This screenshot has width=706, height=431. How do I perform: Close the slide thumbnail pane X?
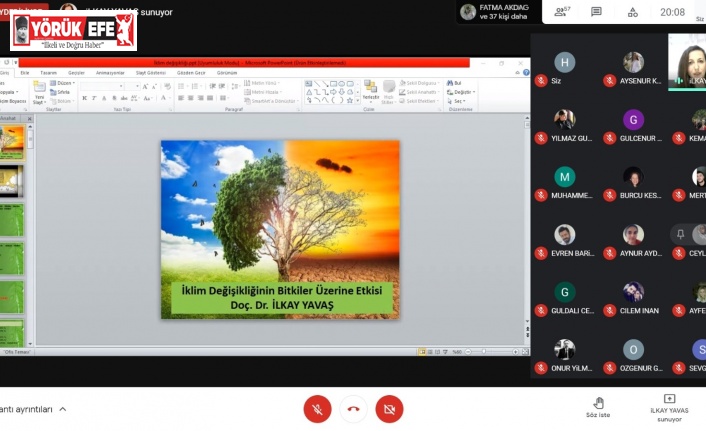point(30,119)
